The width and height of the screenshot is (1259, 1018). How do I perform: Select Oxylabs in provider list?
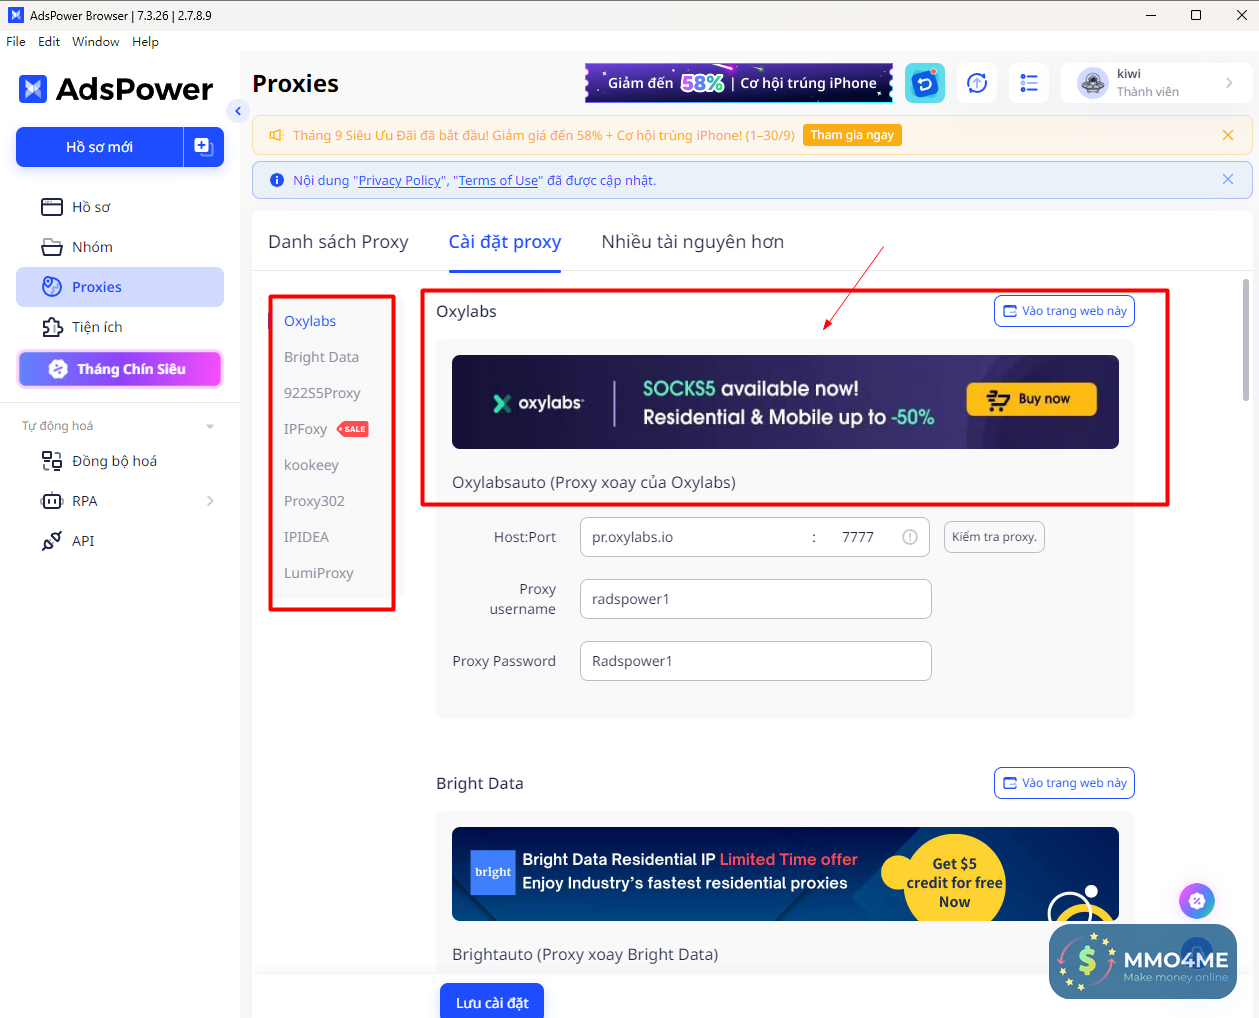[x=310, y=321]
